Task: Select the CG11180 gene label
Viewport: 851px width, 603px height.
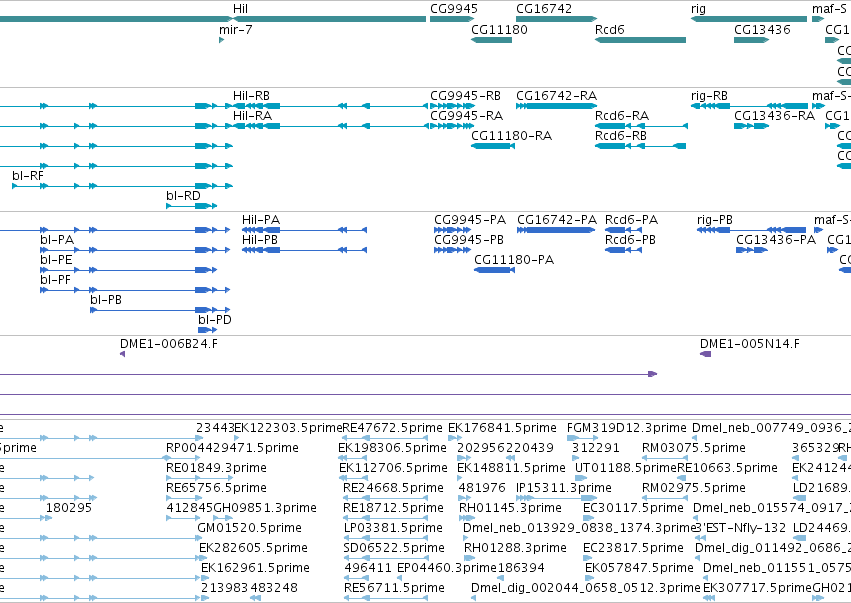Action: pos(499,30)
